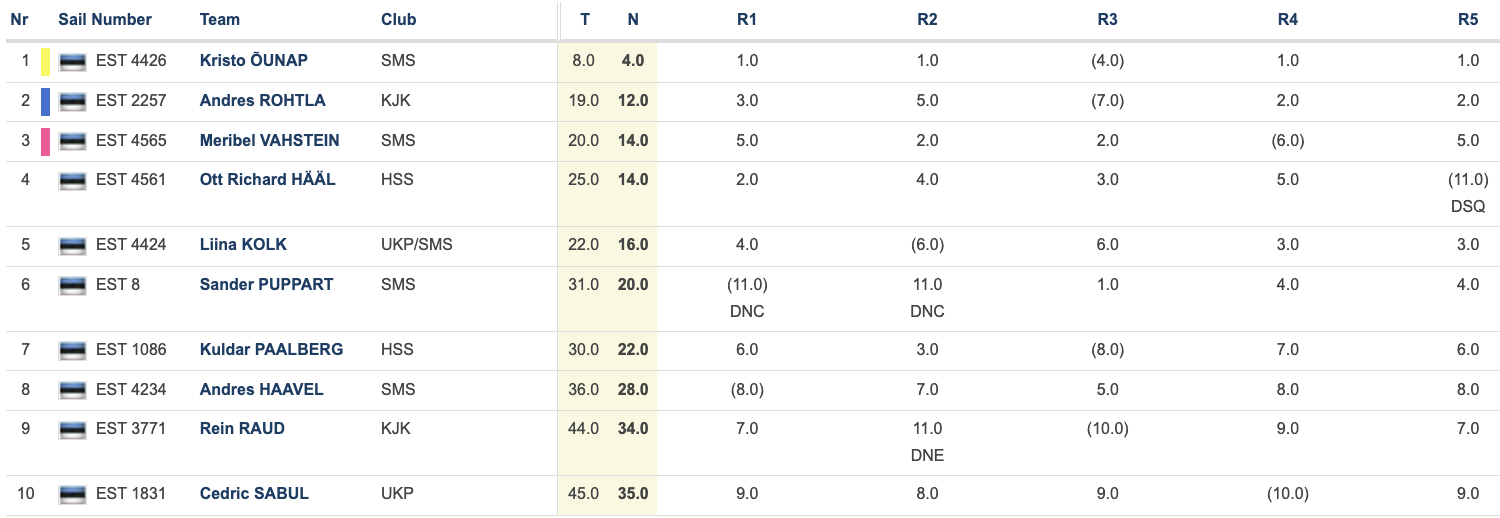Click the flag icon for EST 3771
The image size is (1500, 518).
72,429
